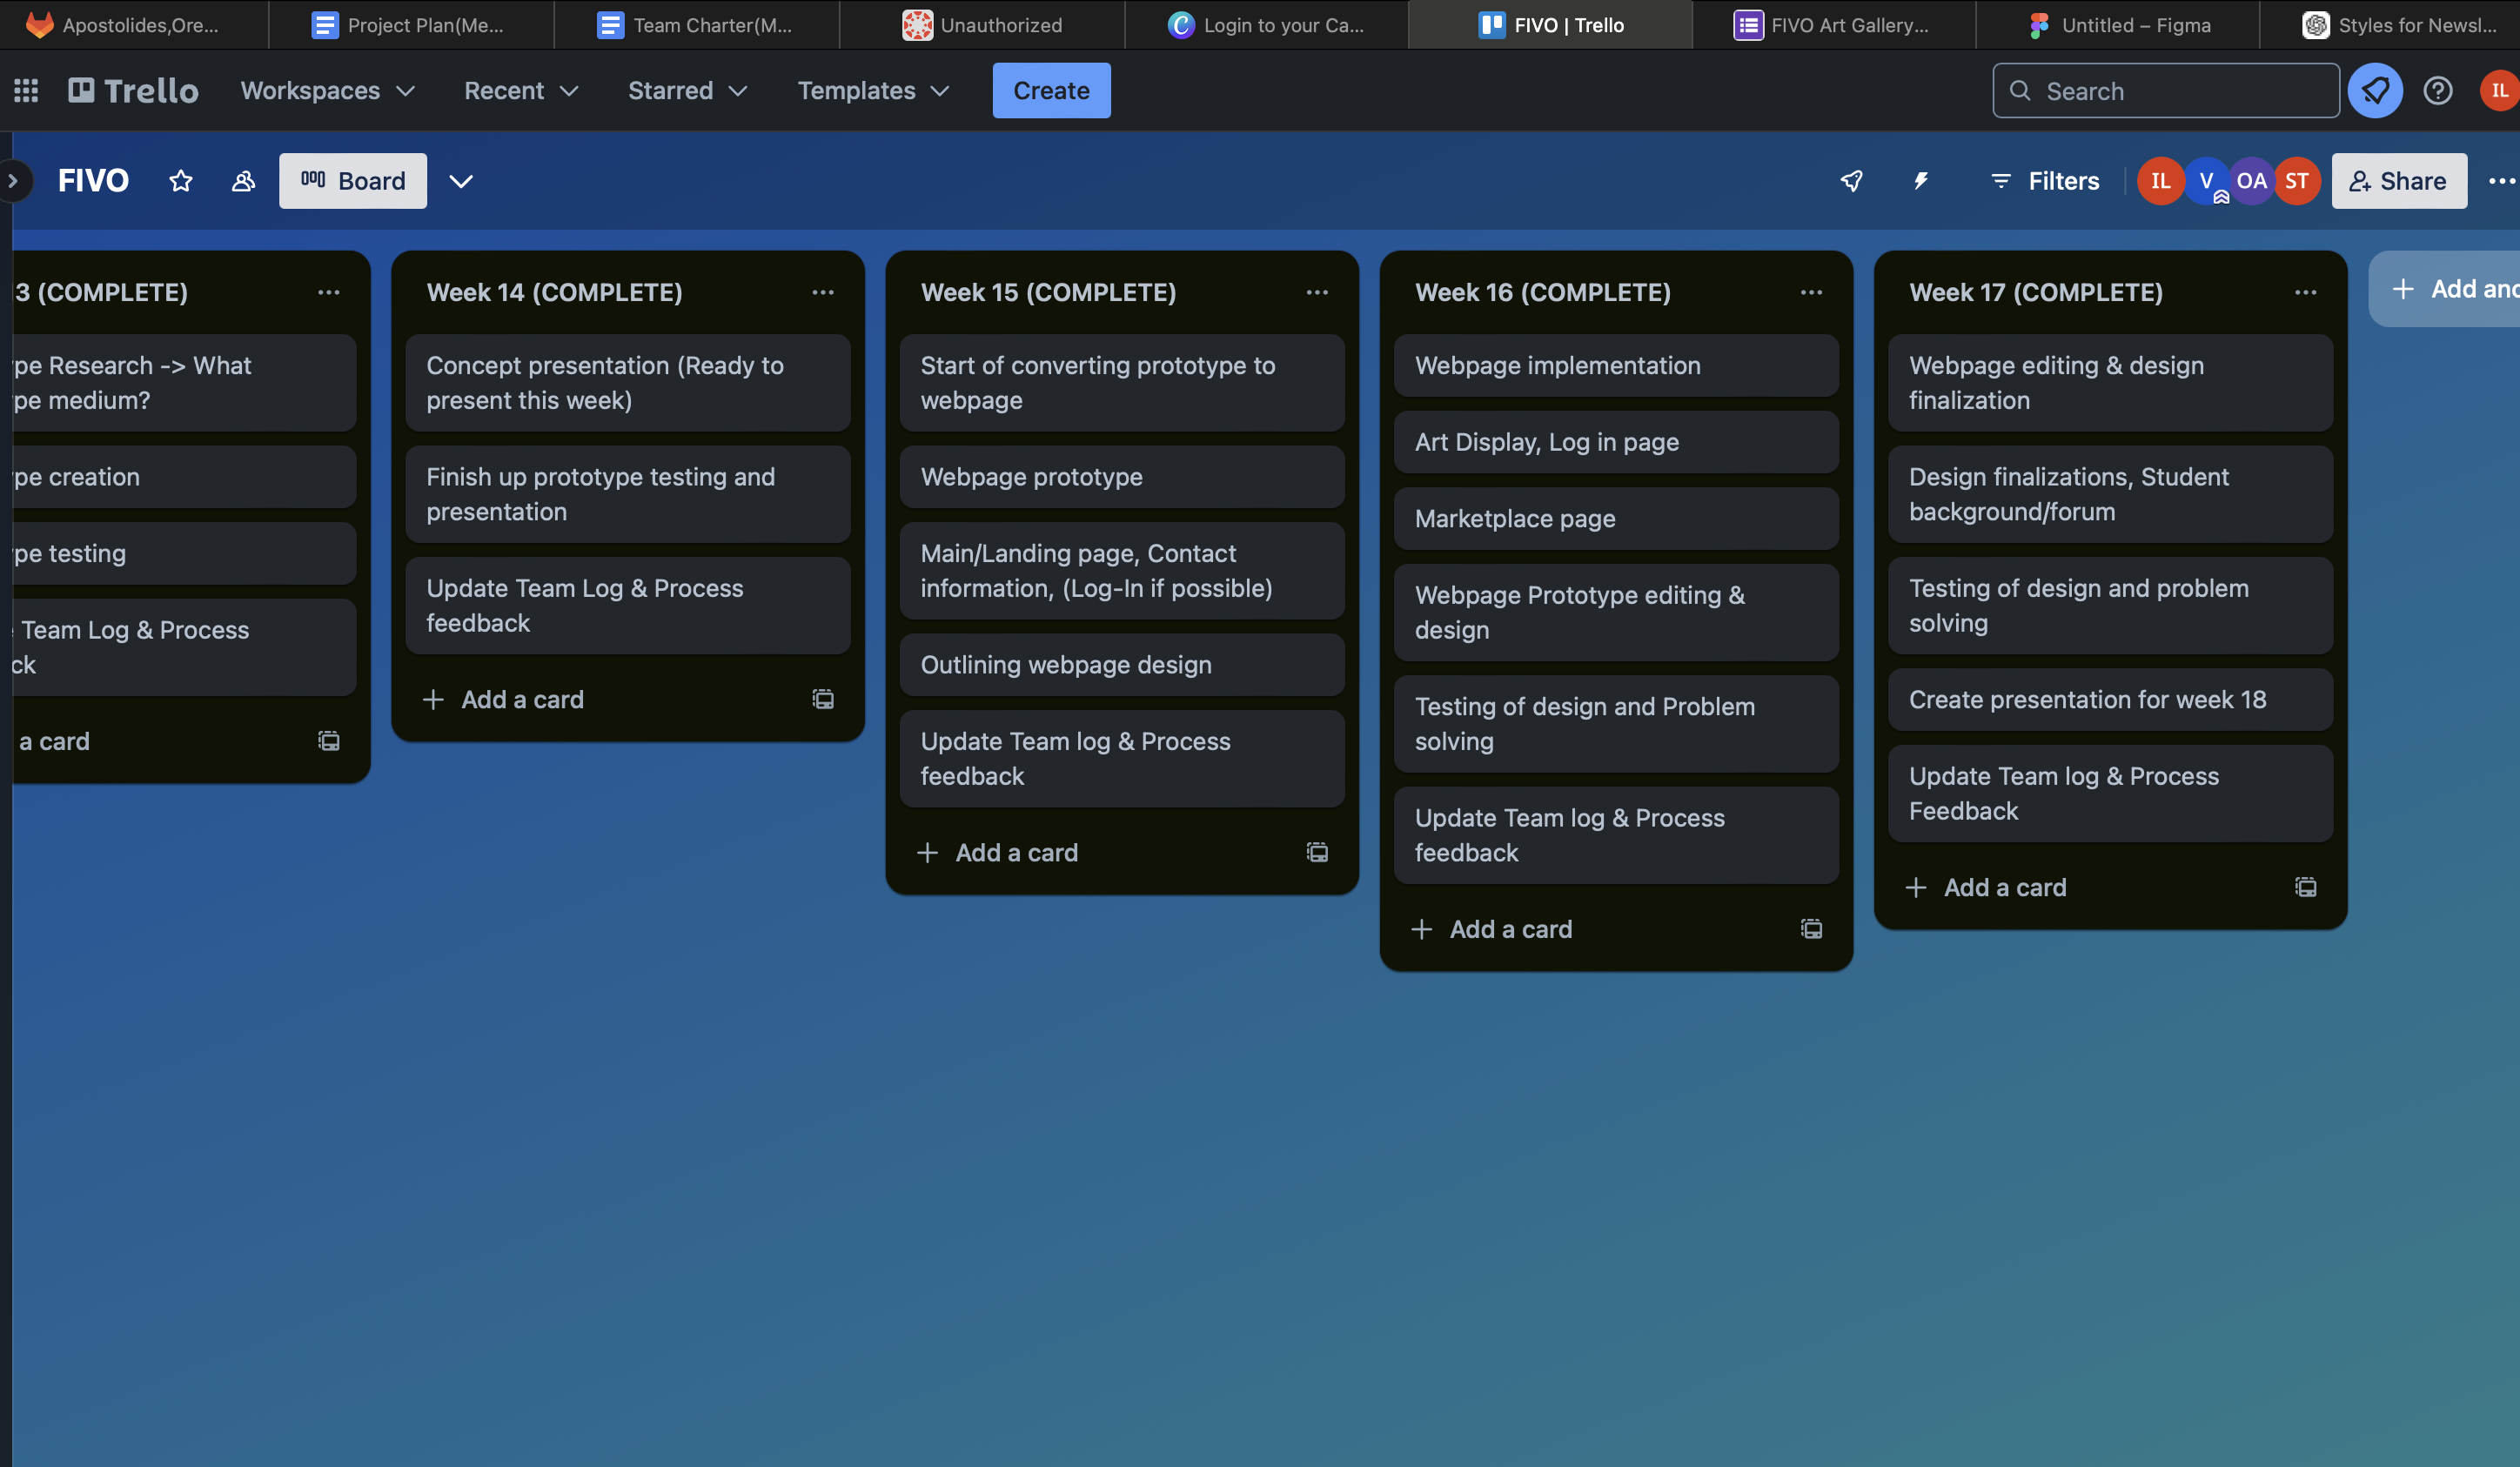Open board views switcher chevron
Viewport: 2520px width, 1467px height.
[460, 181]
